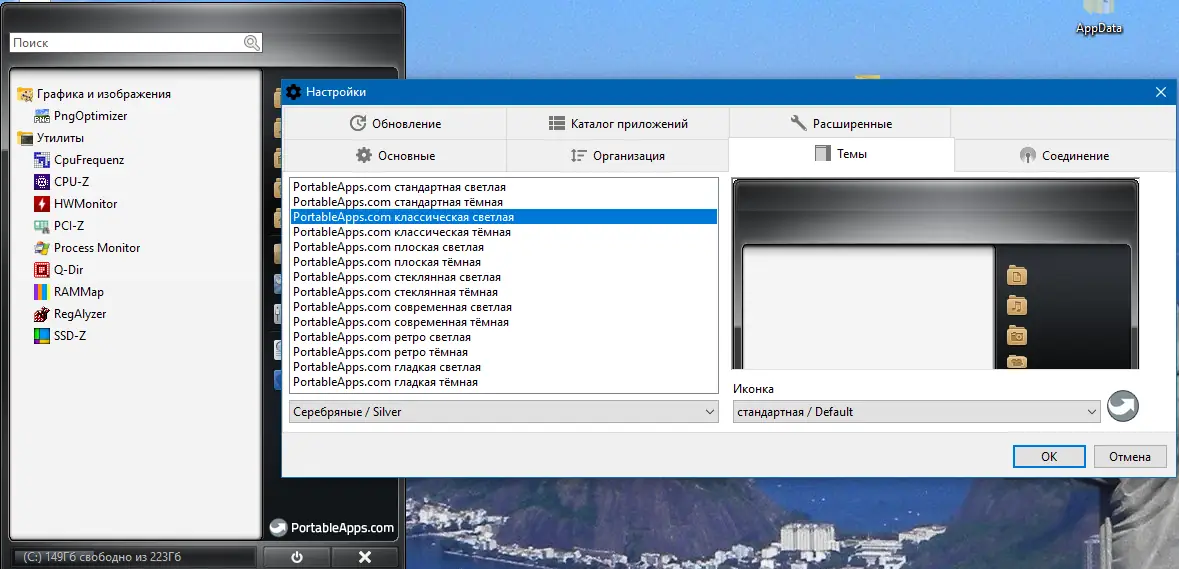This screenshot has height=569, width=1179.
Task: Open the Расширенные tab
Action: point(840,123)
